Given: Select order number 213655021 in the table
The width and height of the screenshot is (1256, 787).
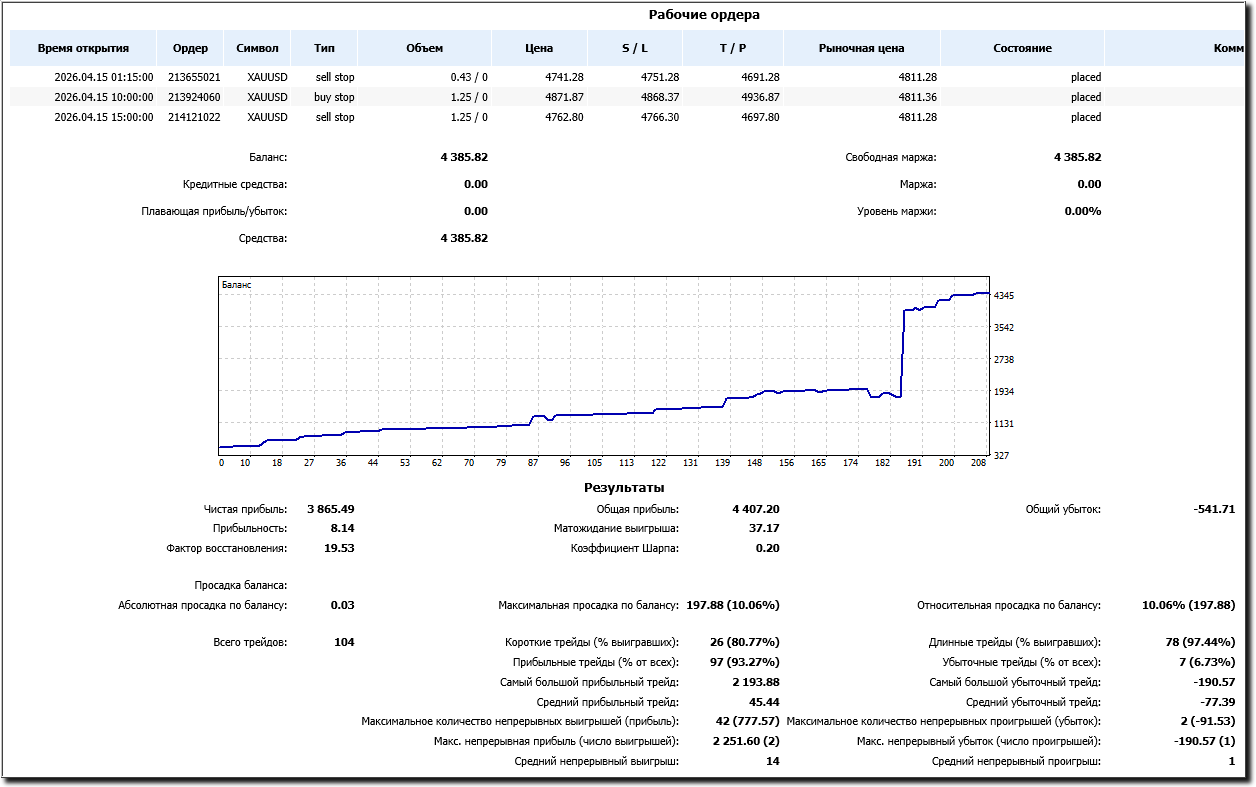Looking at the screenshot, I should (194, 77).
